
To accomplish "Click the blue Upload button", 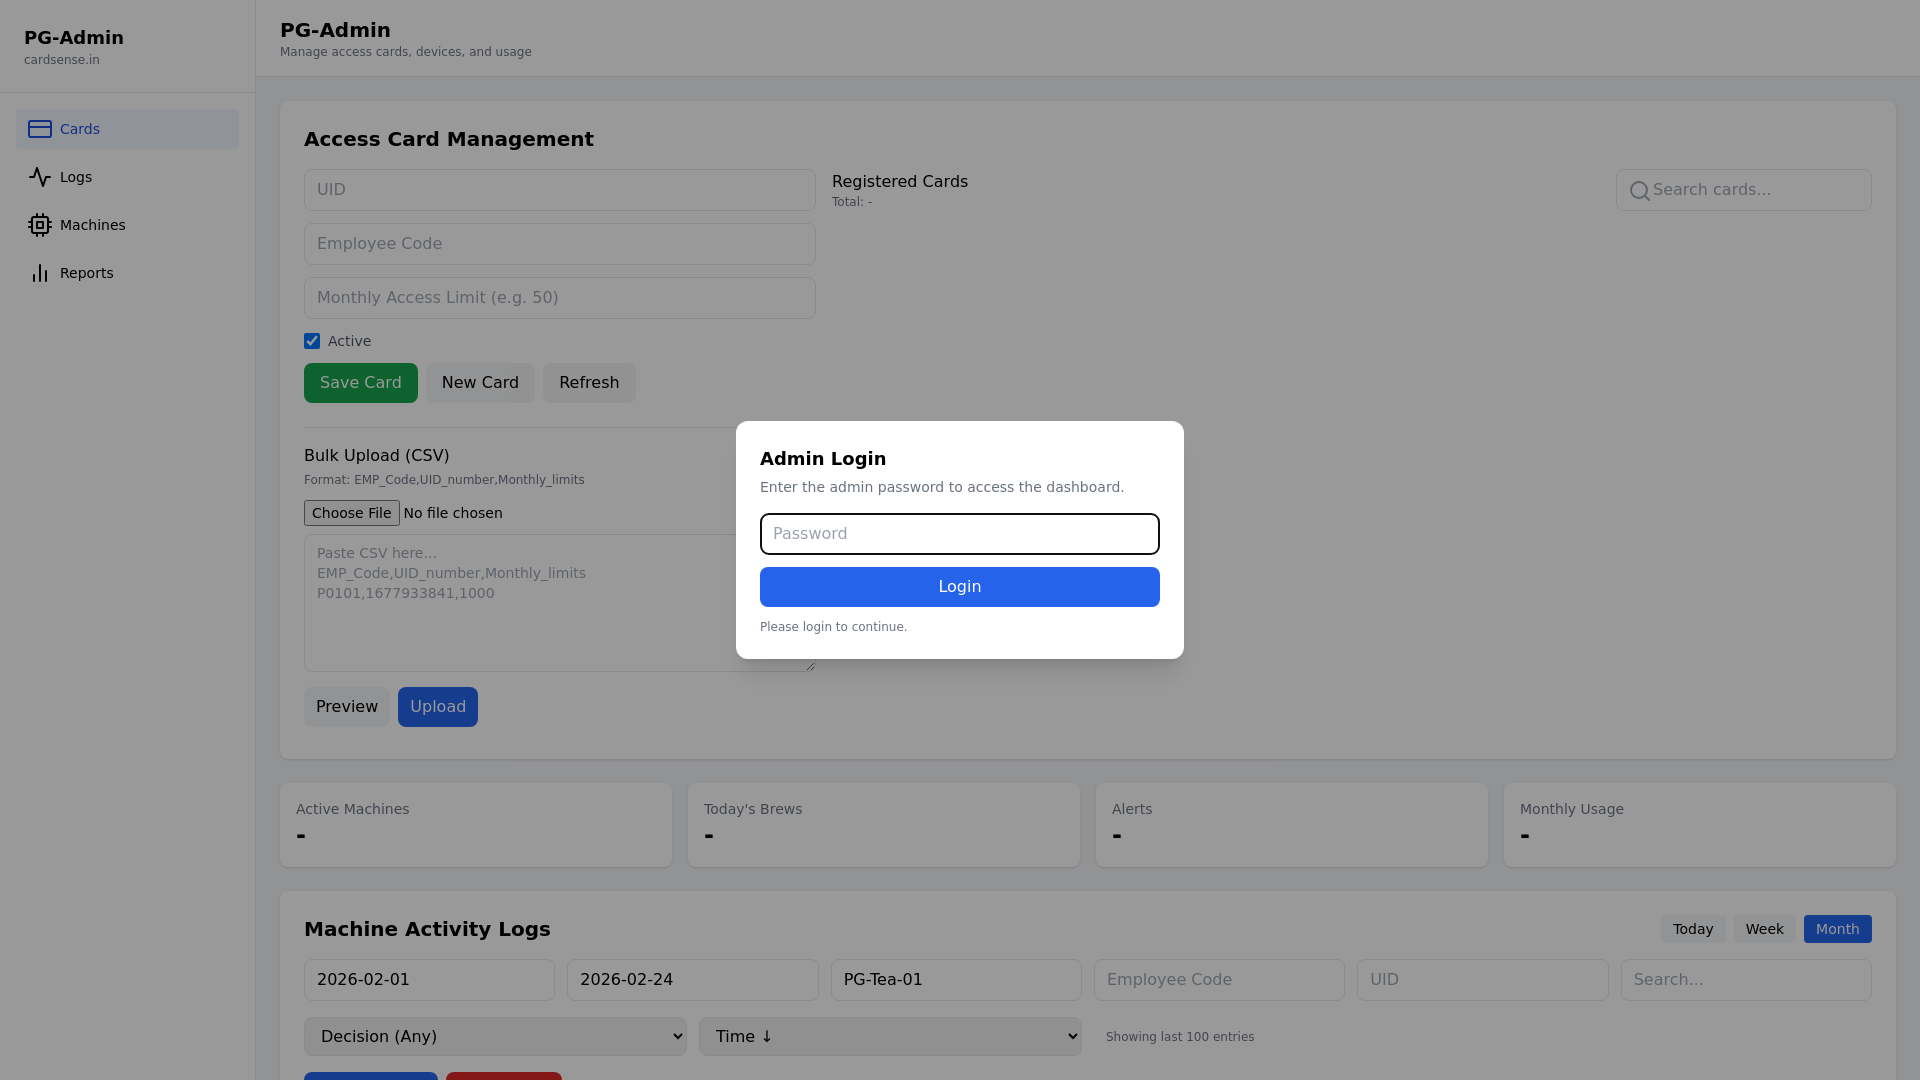I will tap(438, 707).
